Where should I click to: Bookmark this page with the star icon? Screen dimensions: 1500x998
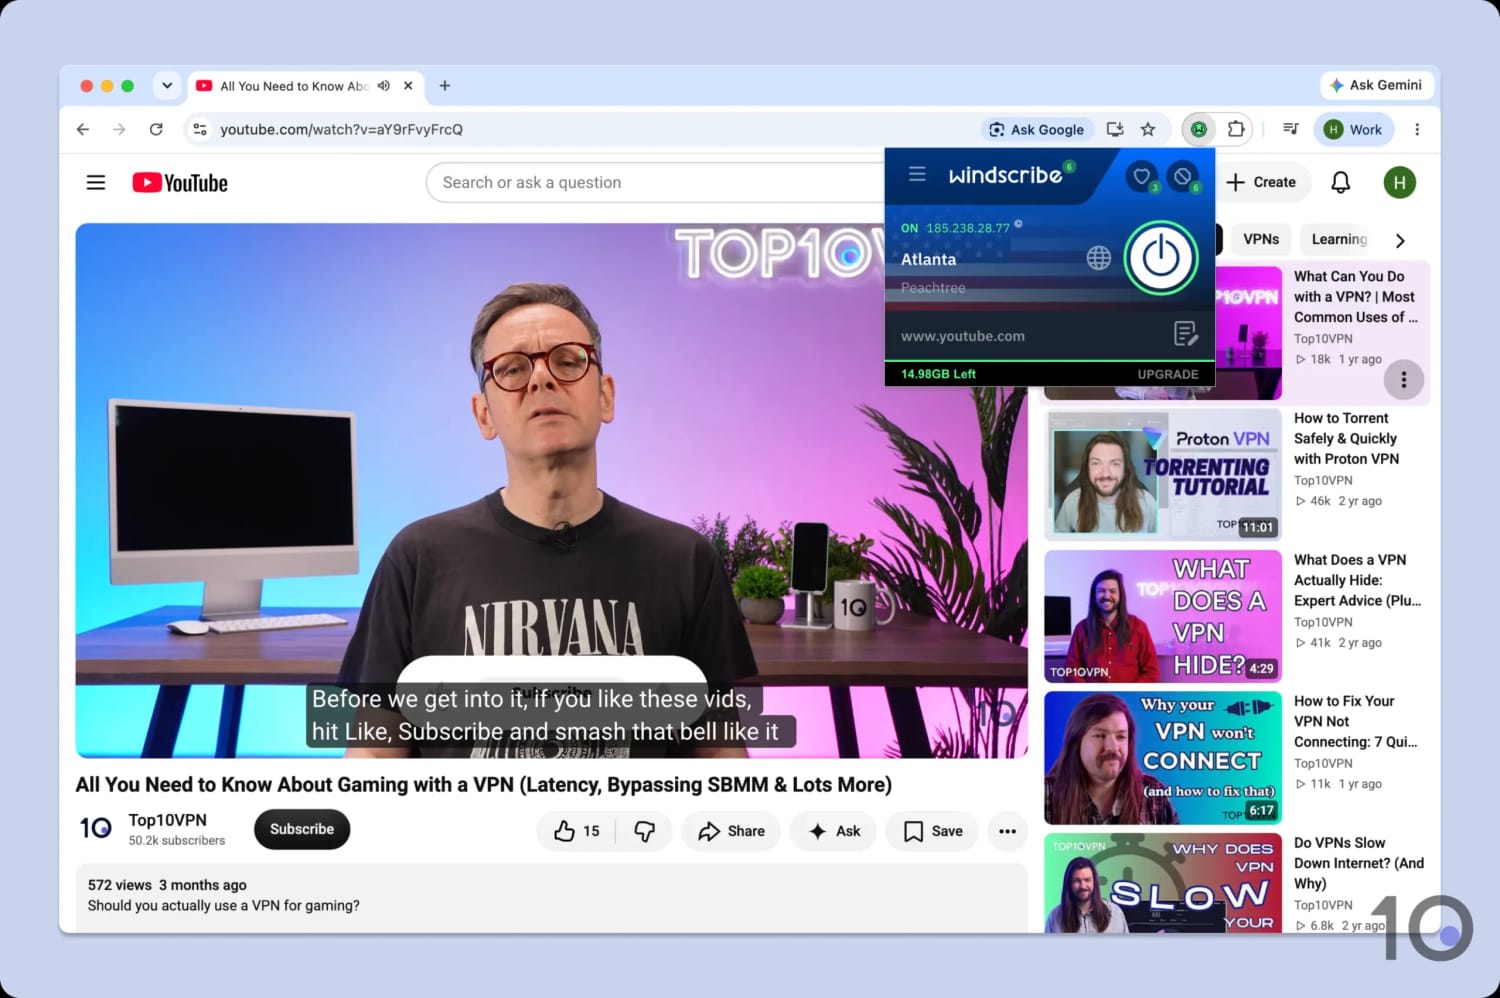[1148, 129]
